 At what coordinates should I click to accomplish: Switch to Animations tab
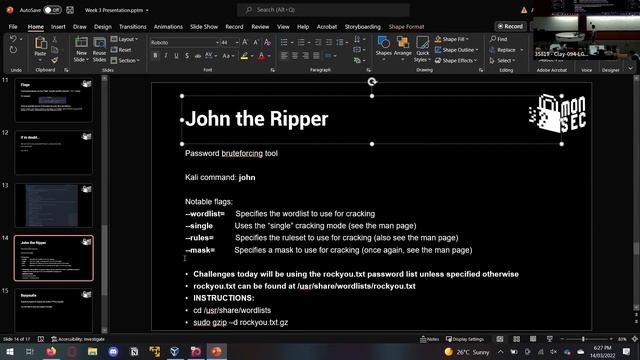[168, 27]
